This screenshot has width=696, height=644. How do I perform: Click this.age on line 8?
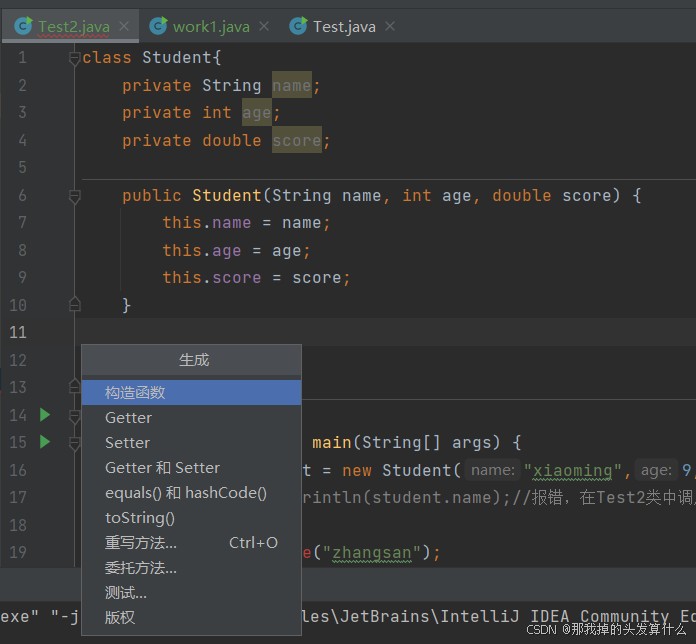click(x=202, y=250)
